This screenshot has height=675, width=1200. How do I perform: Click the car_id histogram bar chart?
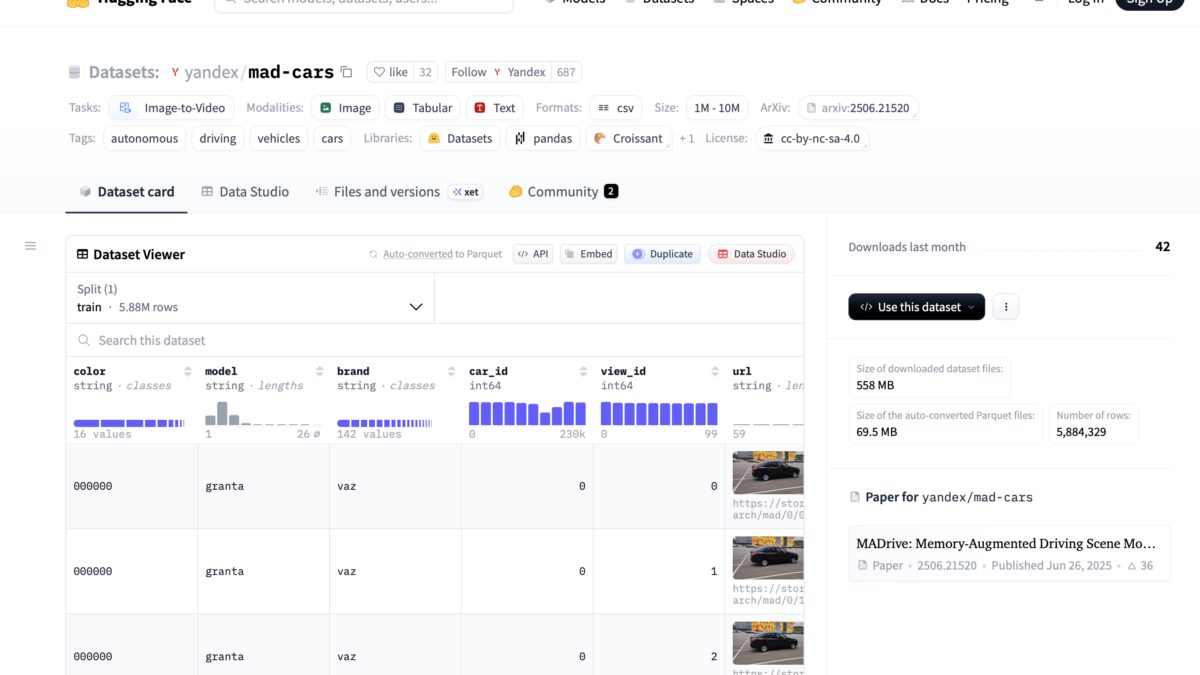point(527,413)
